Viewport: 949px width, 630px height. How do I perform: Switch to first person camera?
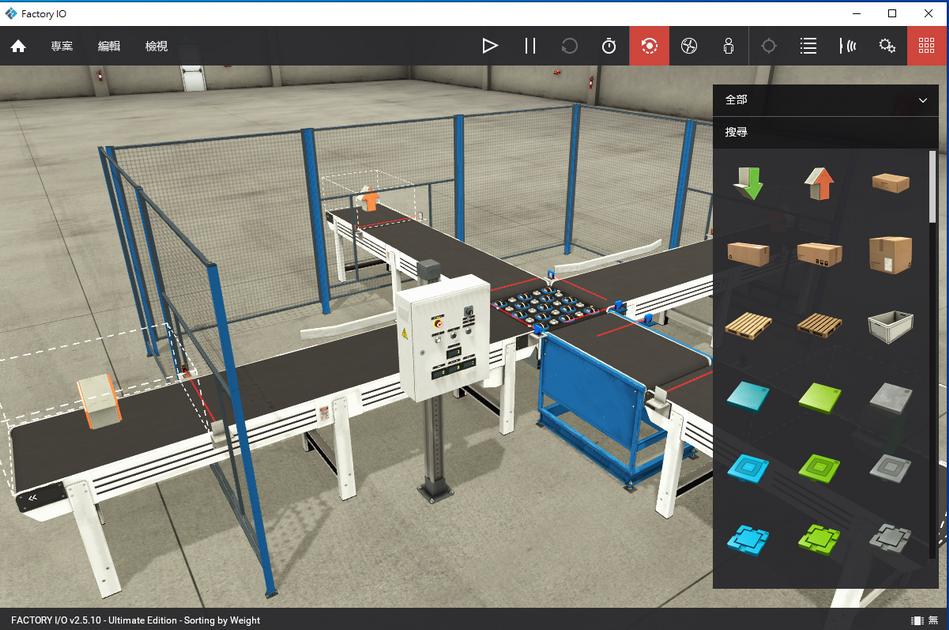[x=729, y=46]
